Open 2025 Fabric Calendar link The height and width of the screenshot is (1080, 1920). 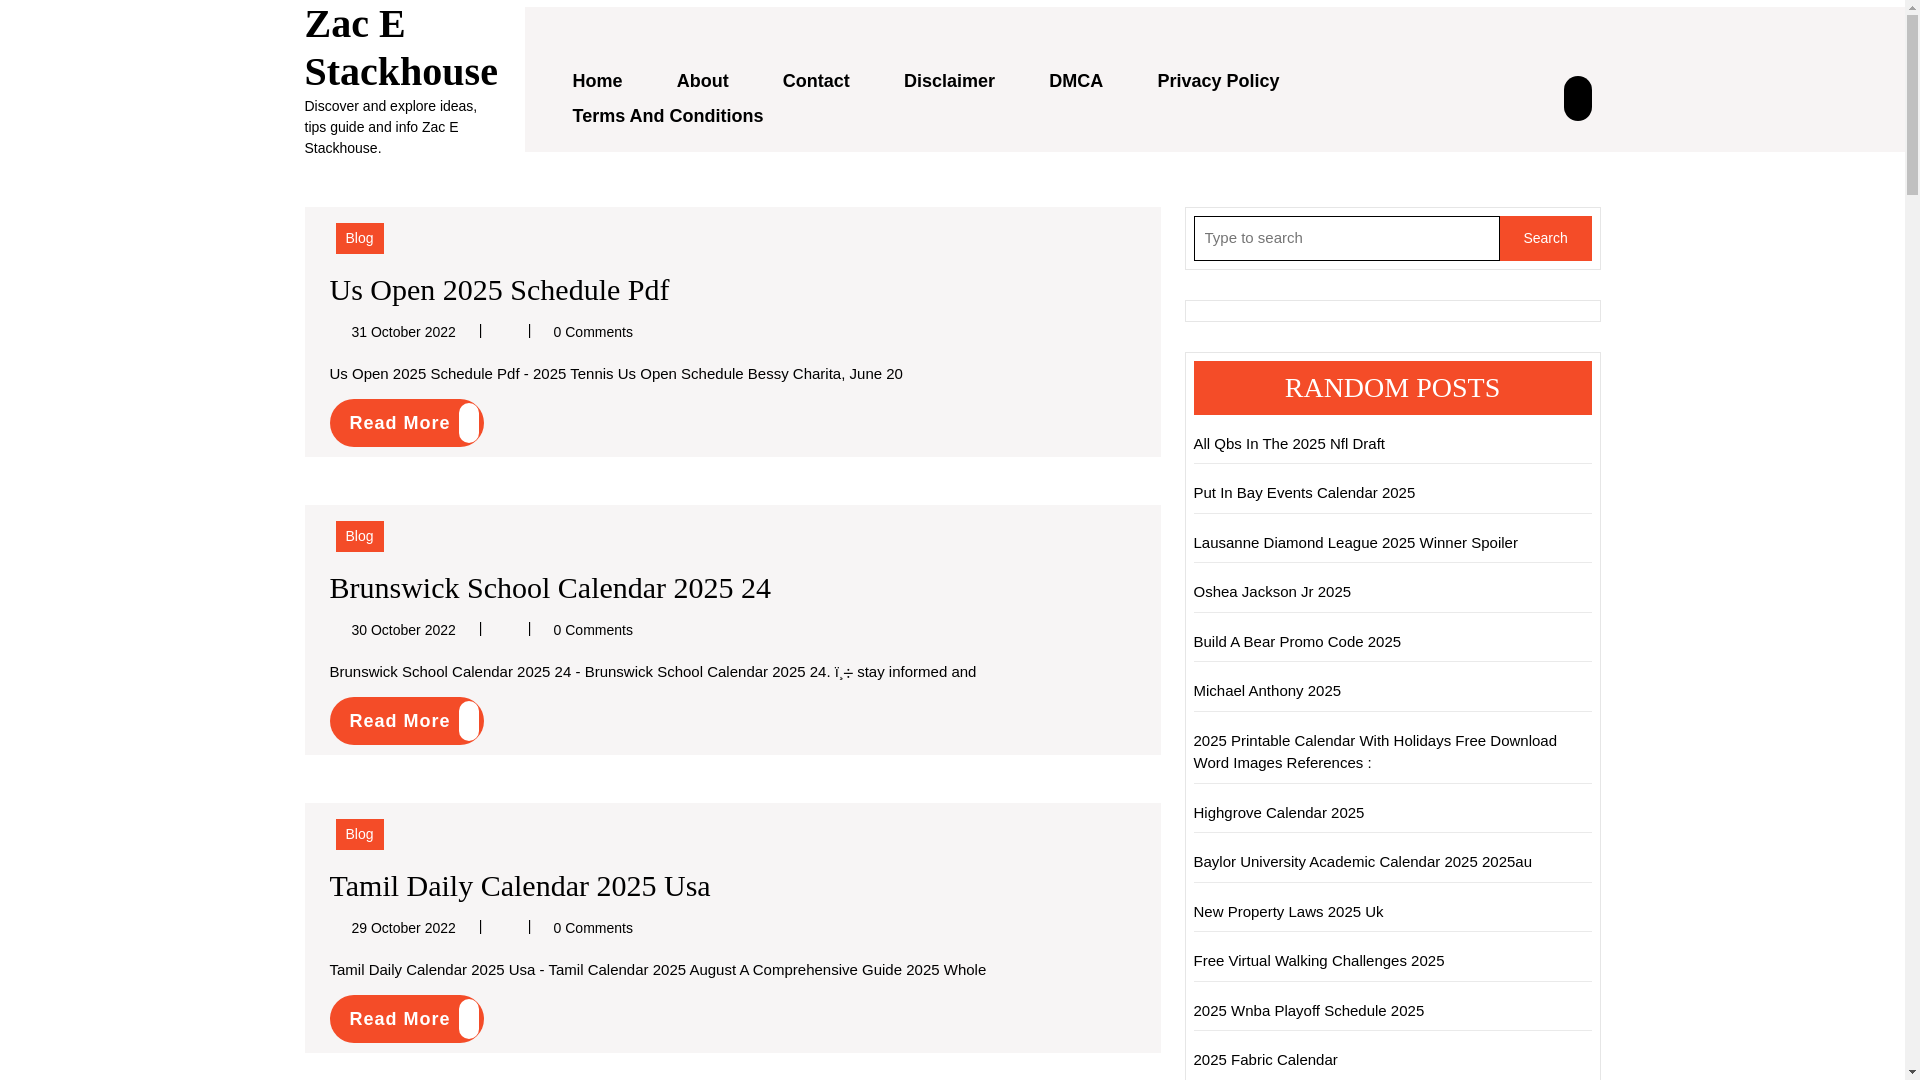(1265, 1059)
